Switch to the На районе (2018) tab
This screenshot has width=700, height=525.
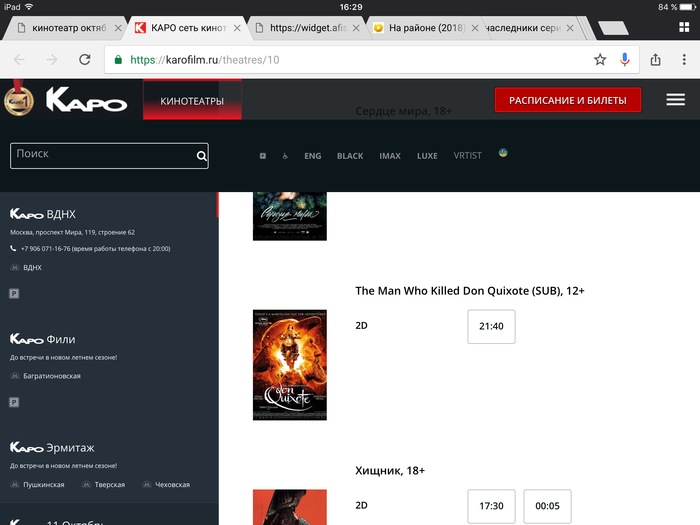[425, 28]
